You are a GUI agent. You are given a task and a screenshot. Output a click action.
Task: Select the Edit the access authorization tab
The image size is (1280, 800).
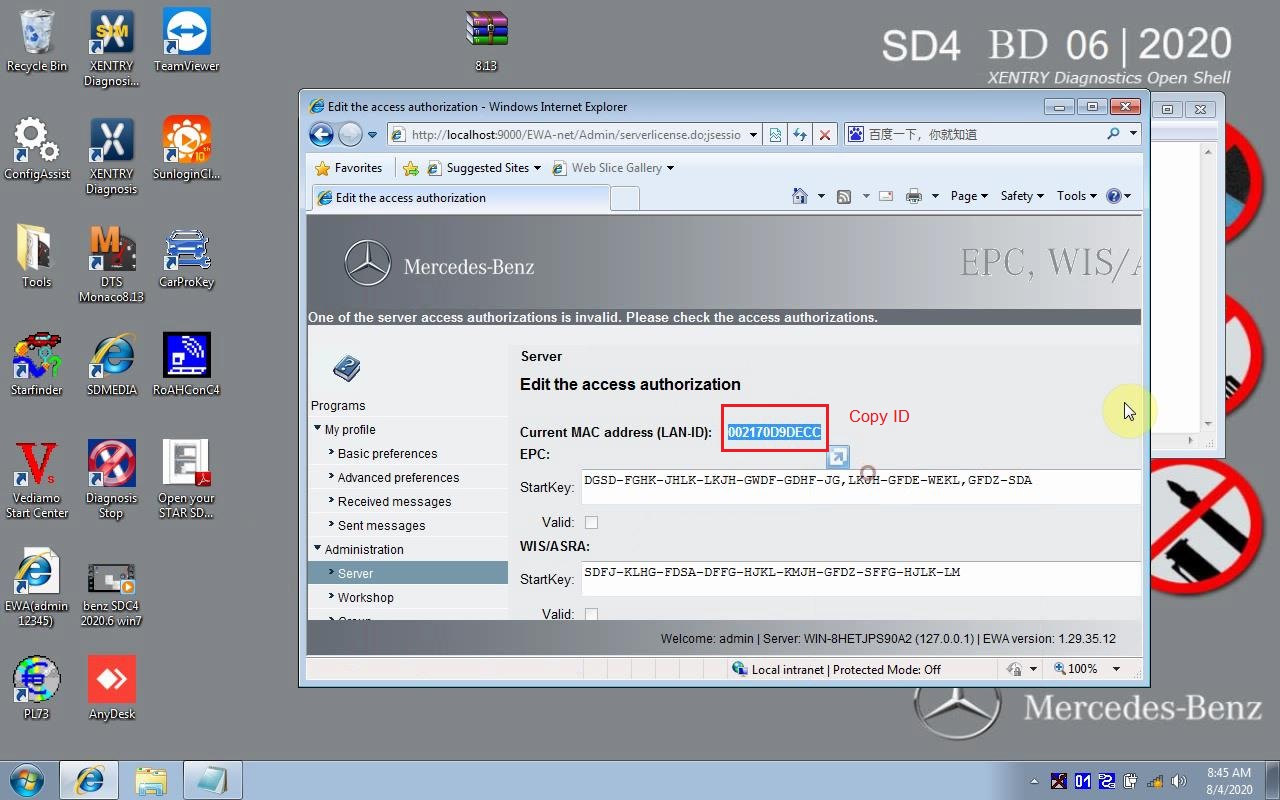460,198
